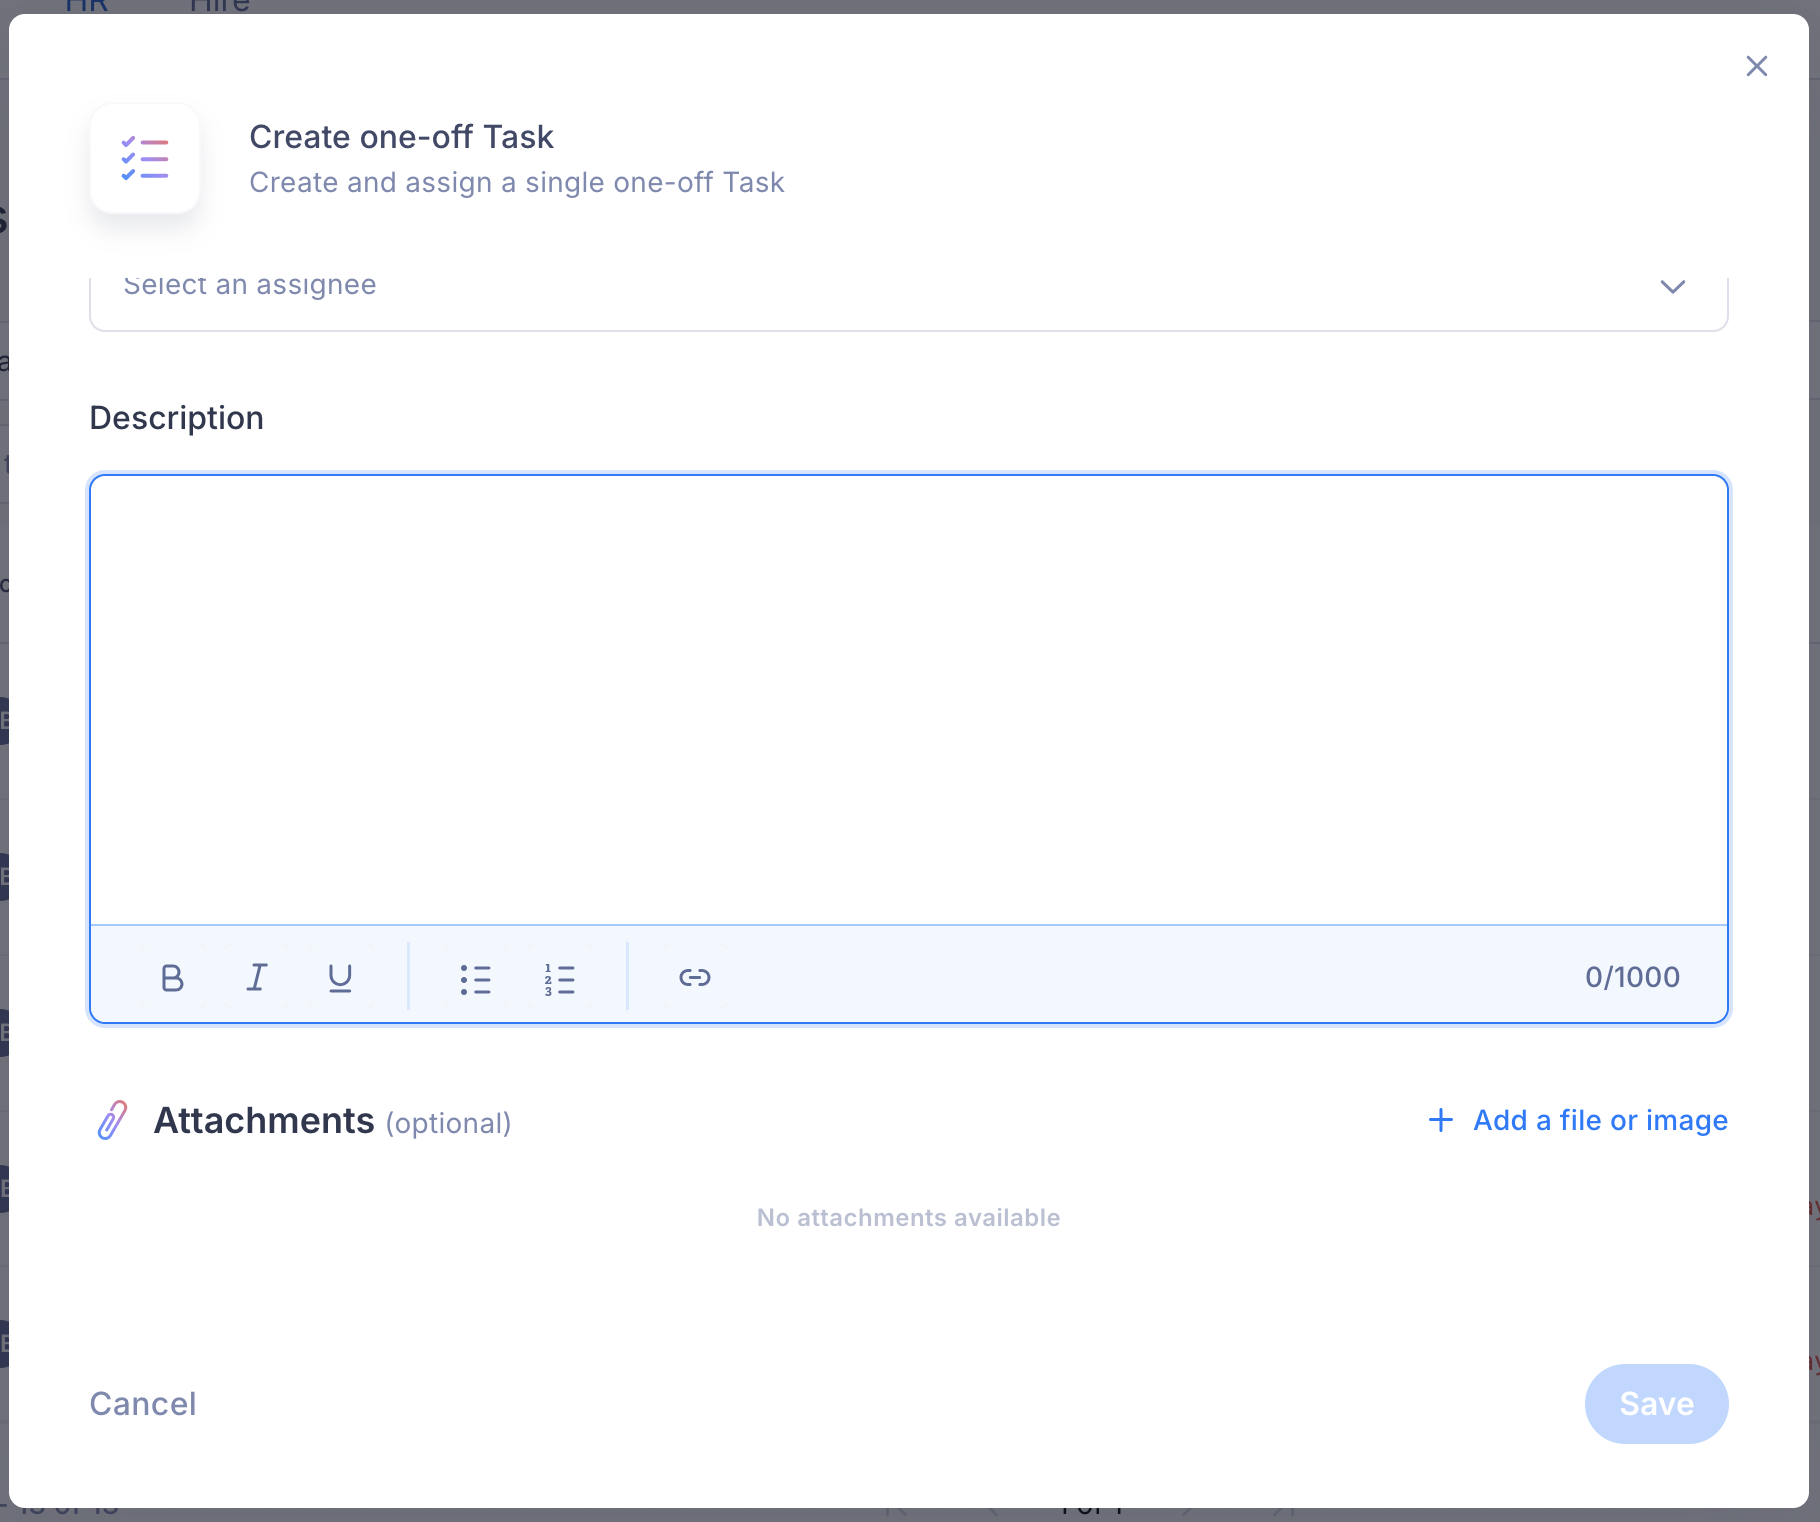Screen dimensions: 1820x1522
Task: Insert a bulleted list
Action: (x=475, y=979)
